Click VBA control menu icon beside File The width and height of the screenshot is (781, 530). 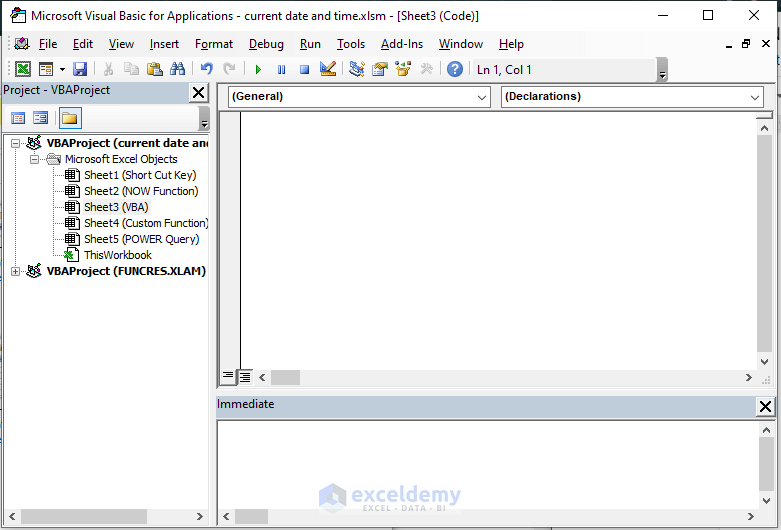tap(21, 44)
